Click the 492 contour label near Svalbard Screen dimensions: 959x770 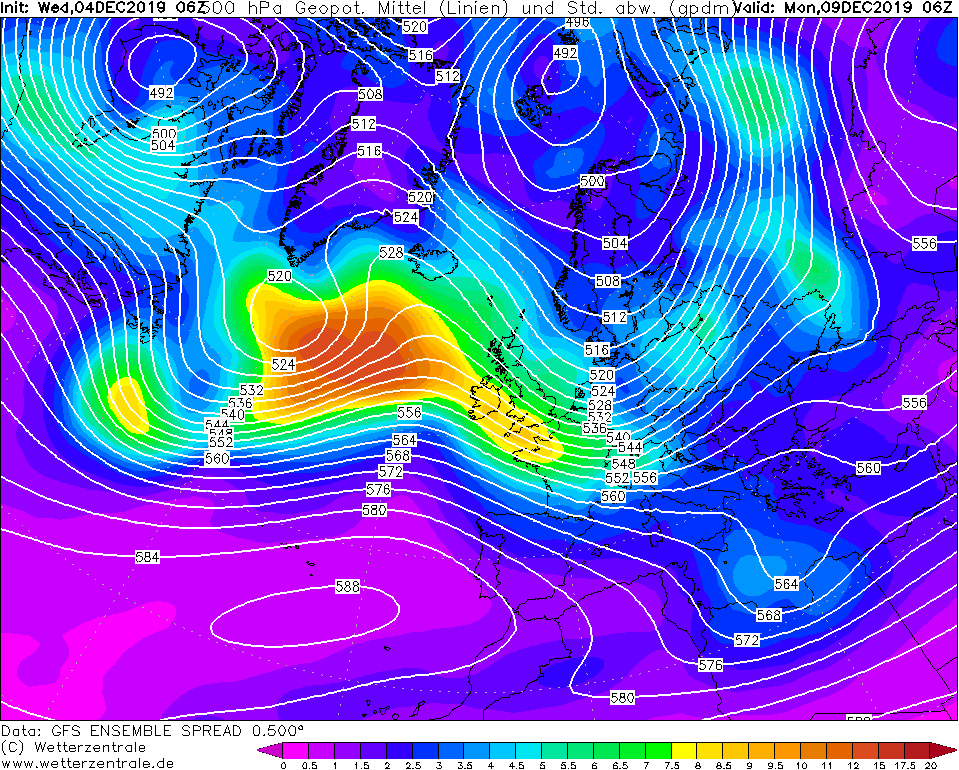(x=566, y=53)
